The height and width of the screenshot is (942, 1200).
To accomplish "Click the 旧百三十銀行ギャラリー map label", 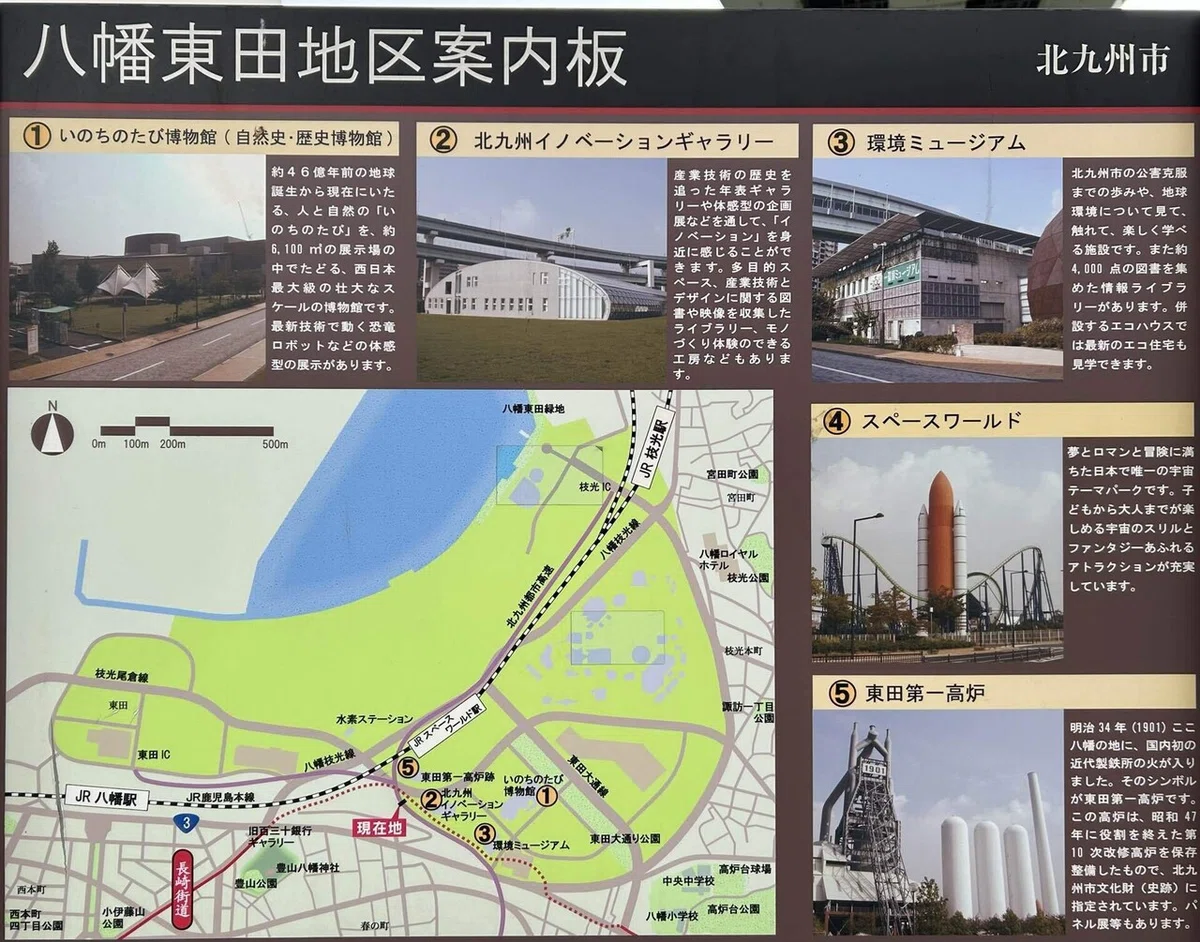I will 279,837.
